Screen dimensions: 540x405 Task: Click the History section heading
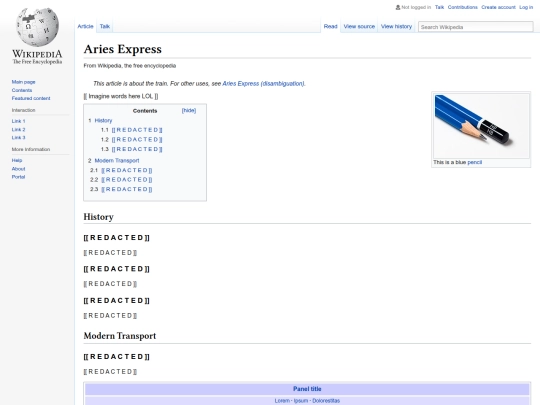click(98, 217)
